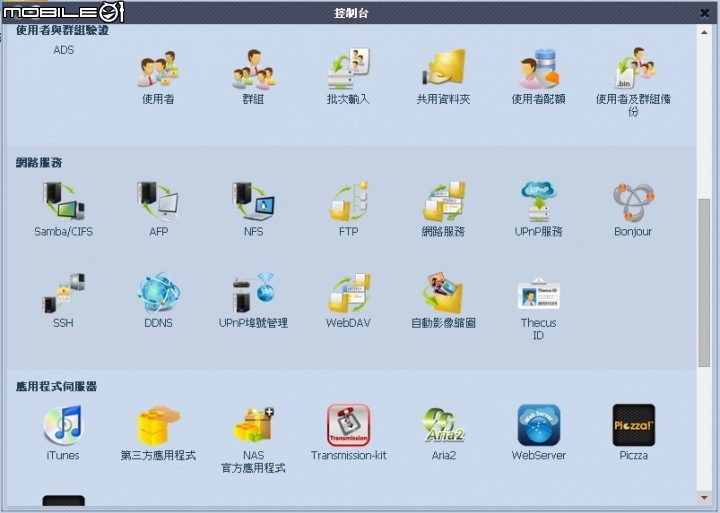Open the Bonjour icon
The width and height of the screenshot is (720, 513).
tap(634, 202)
